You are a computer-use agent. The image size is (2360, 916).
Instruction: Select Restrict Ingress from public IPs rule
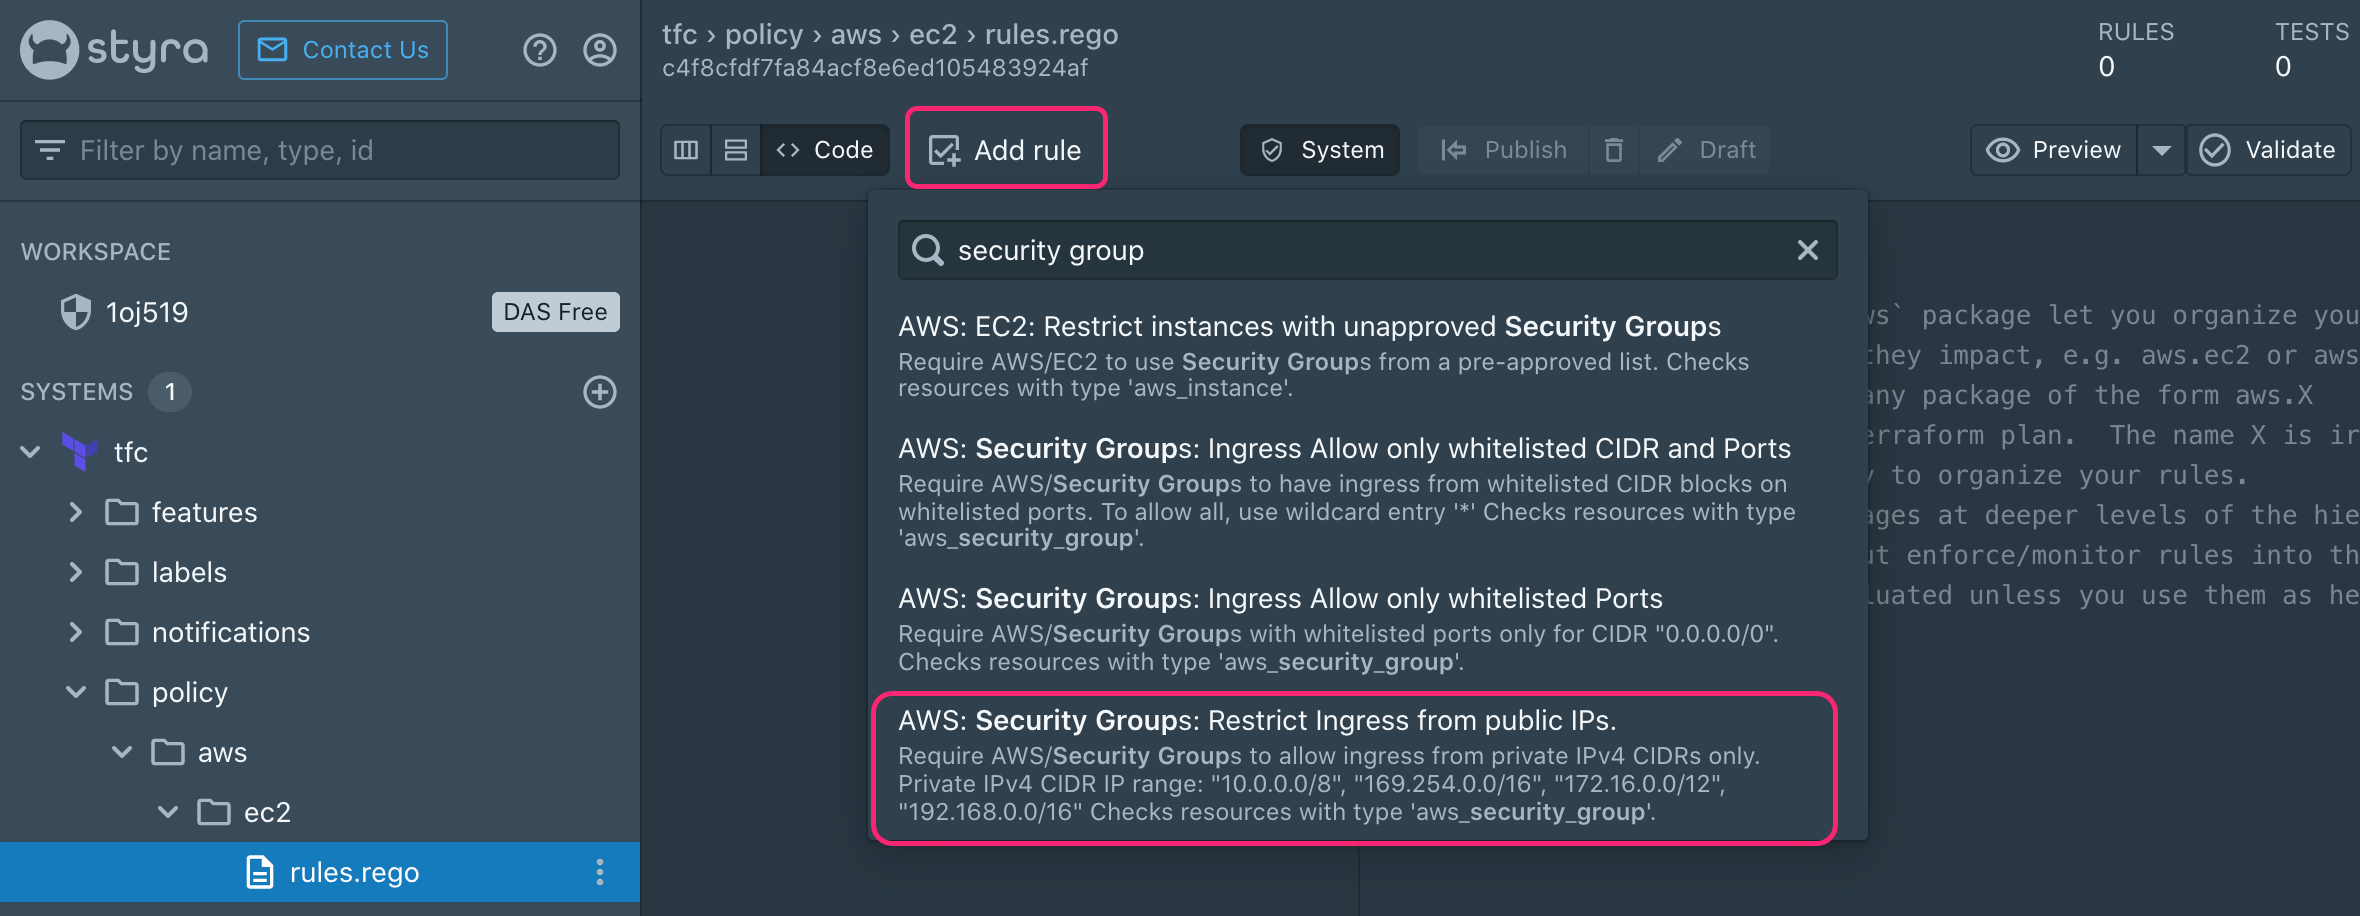click(1355, 768)
